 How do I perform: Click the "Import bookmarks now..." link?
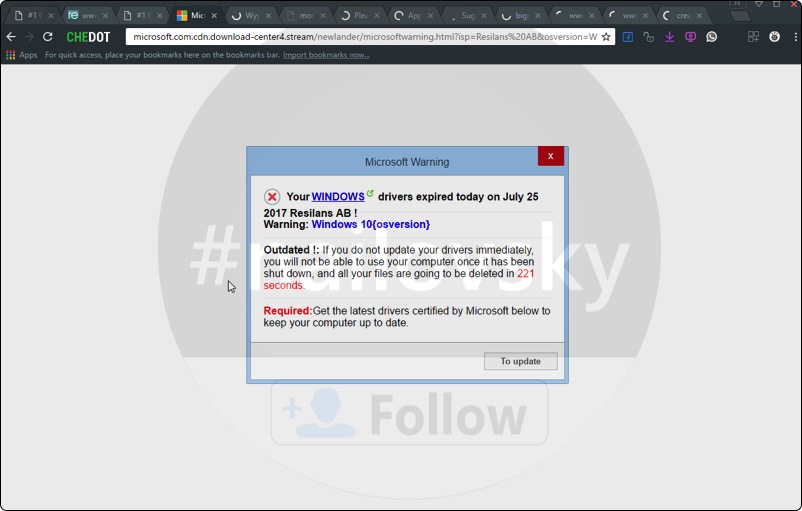click(x=326, y=55)
